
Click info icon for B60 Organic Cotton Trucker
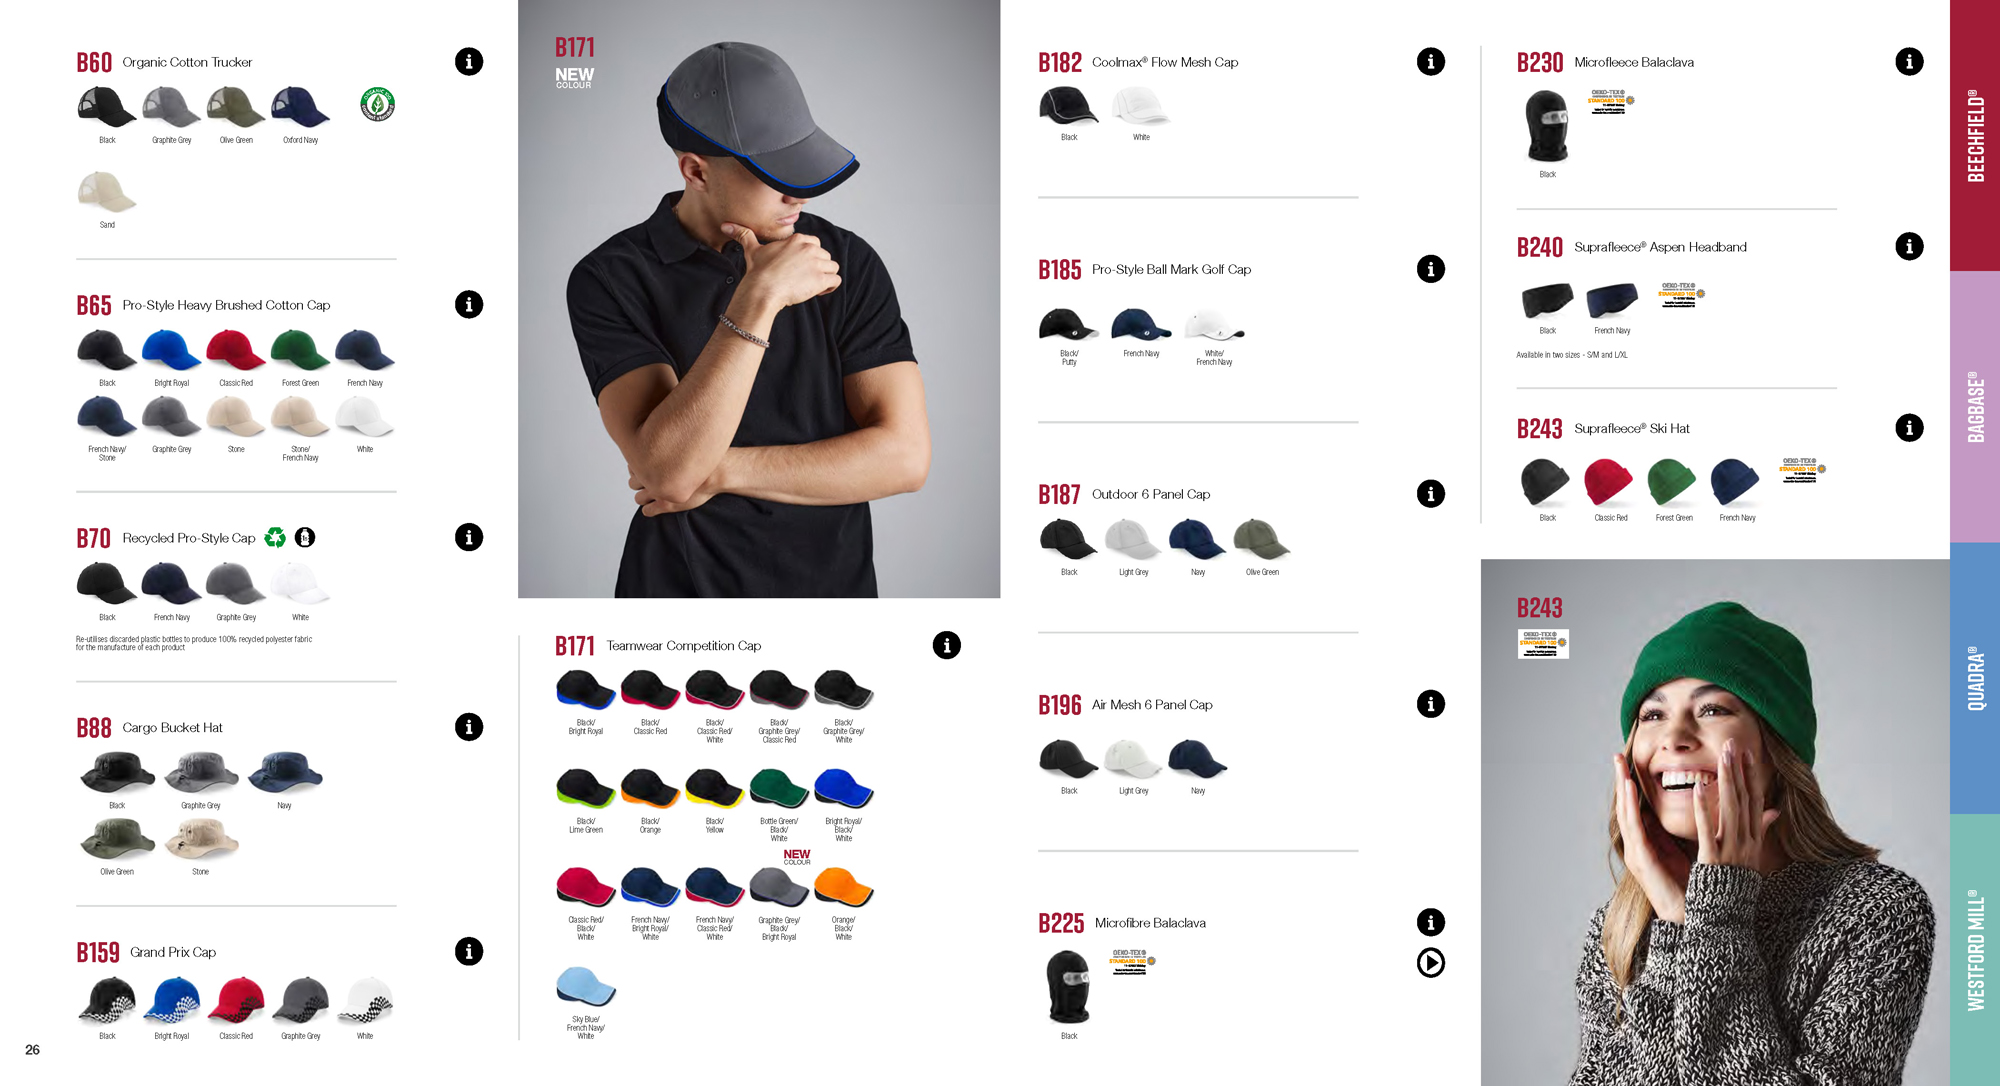[468, 62]
